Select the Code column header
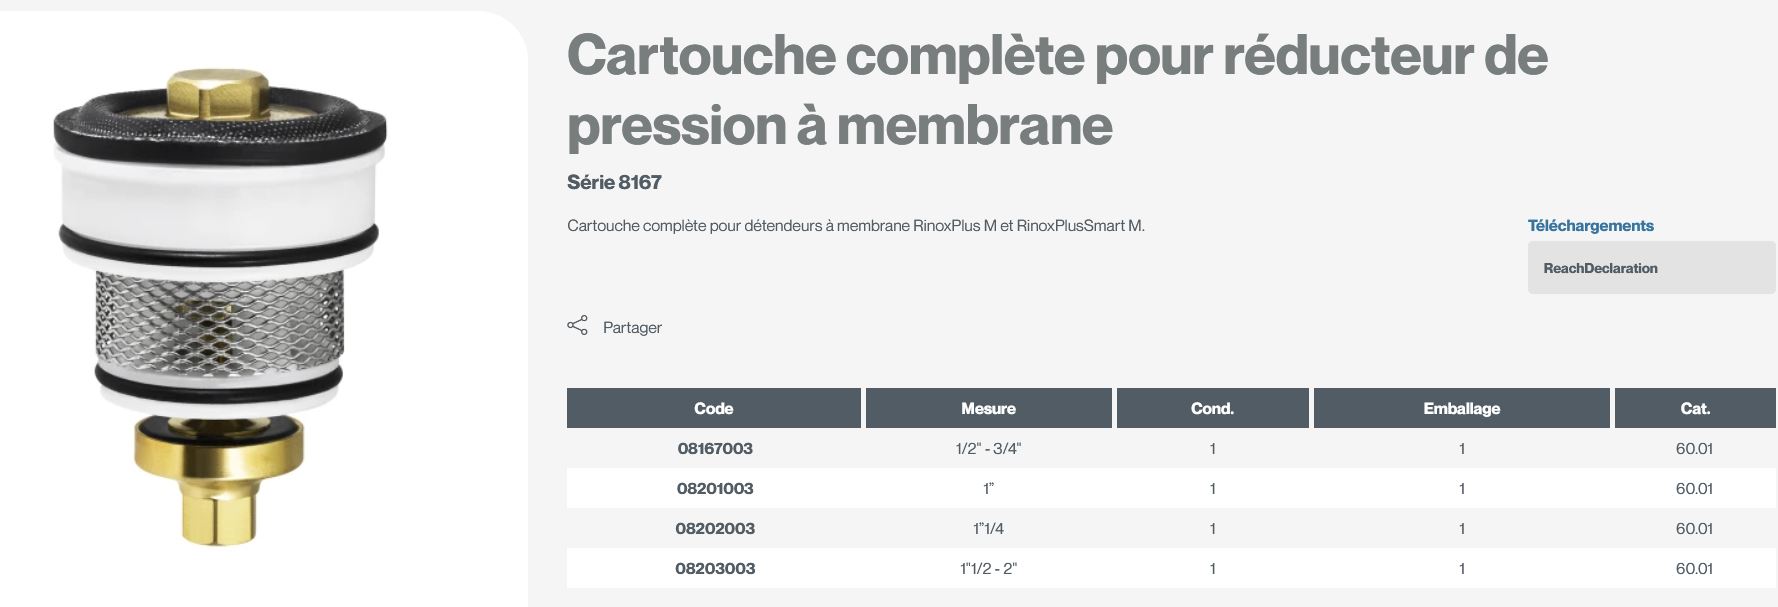The image size is (1778, 607). [x=713, y=408]
